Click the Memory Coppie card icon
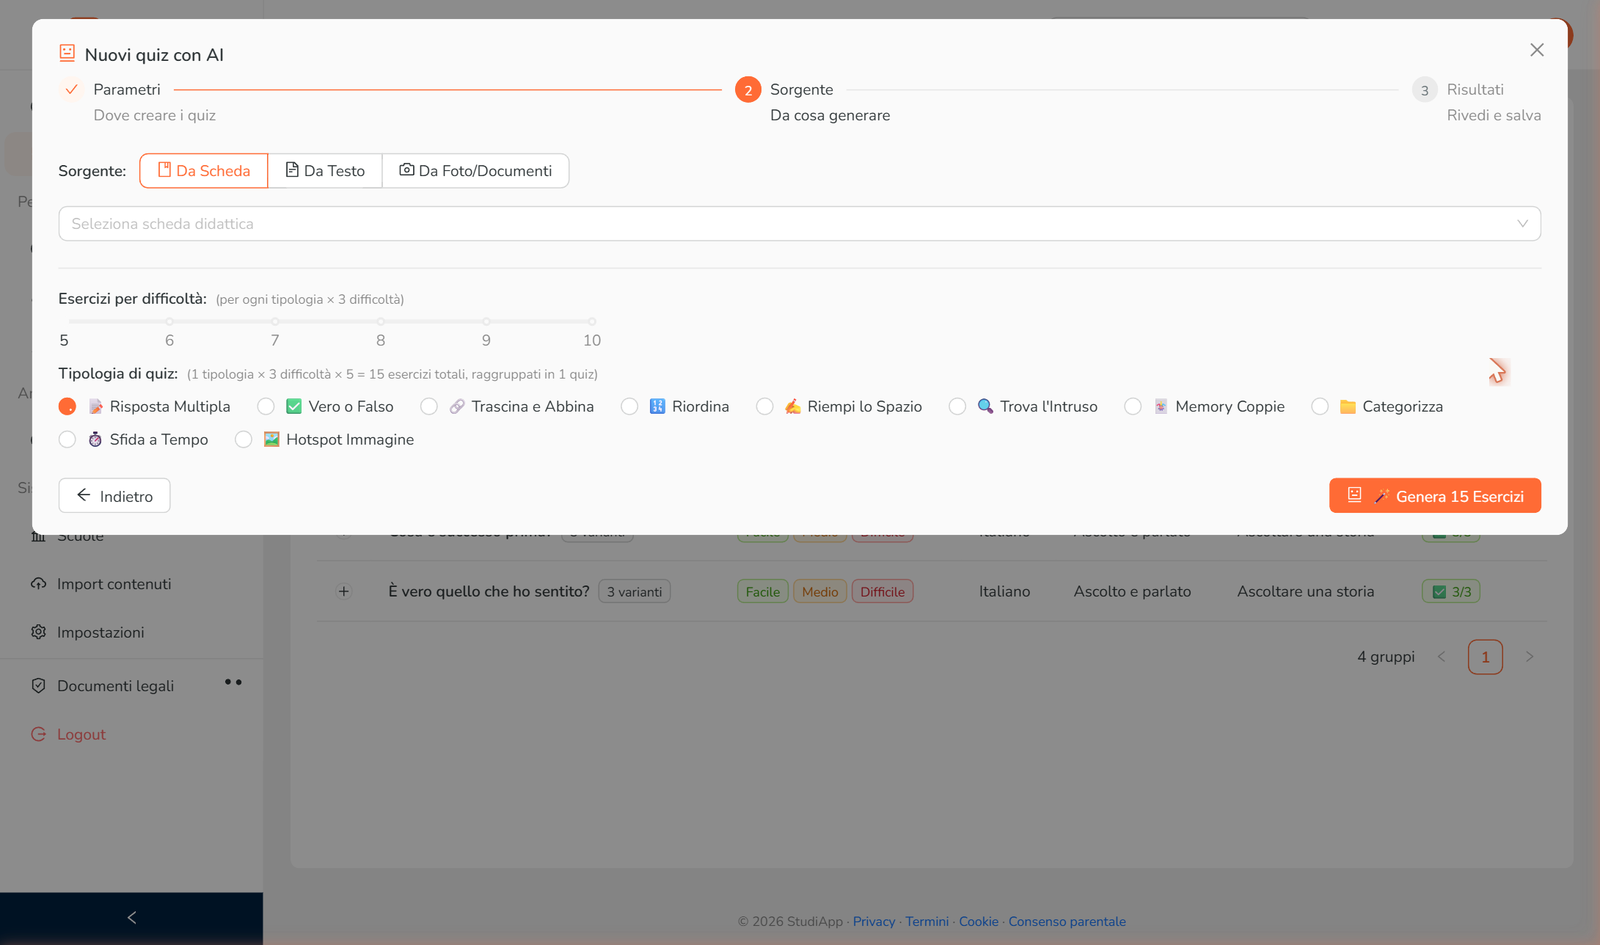Viewport: 1600px width, 945px height. 1161,407
